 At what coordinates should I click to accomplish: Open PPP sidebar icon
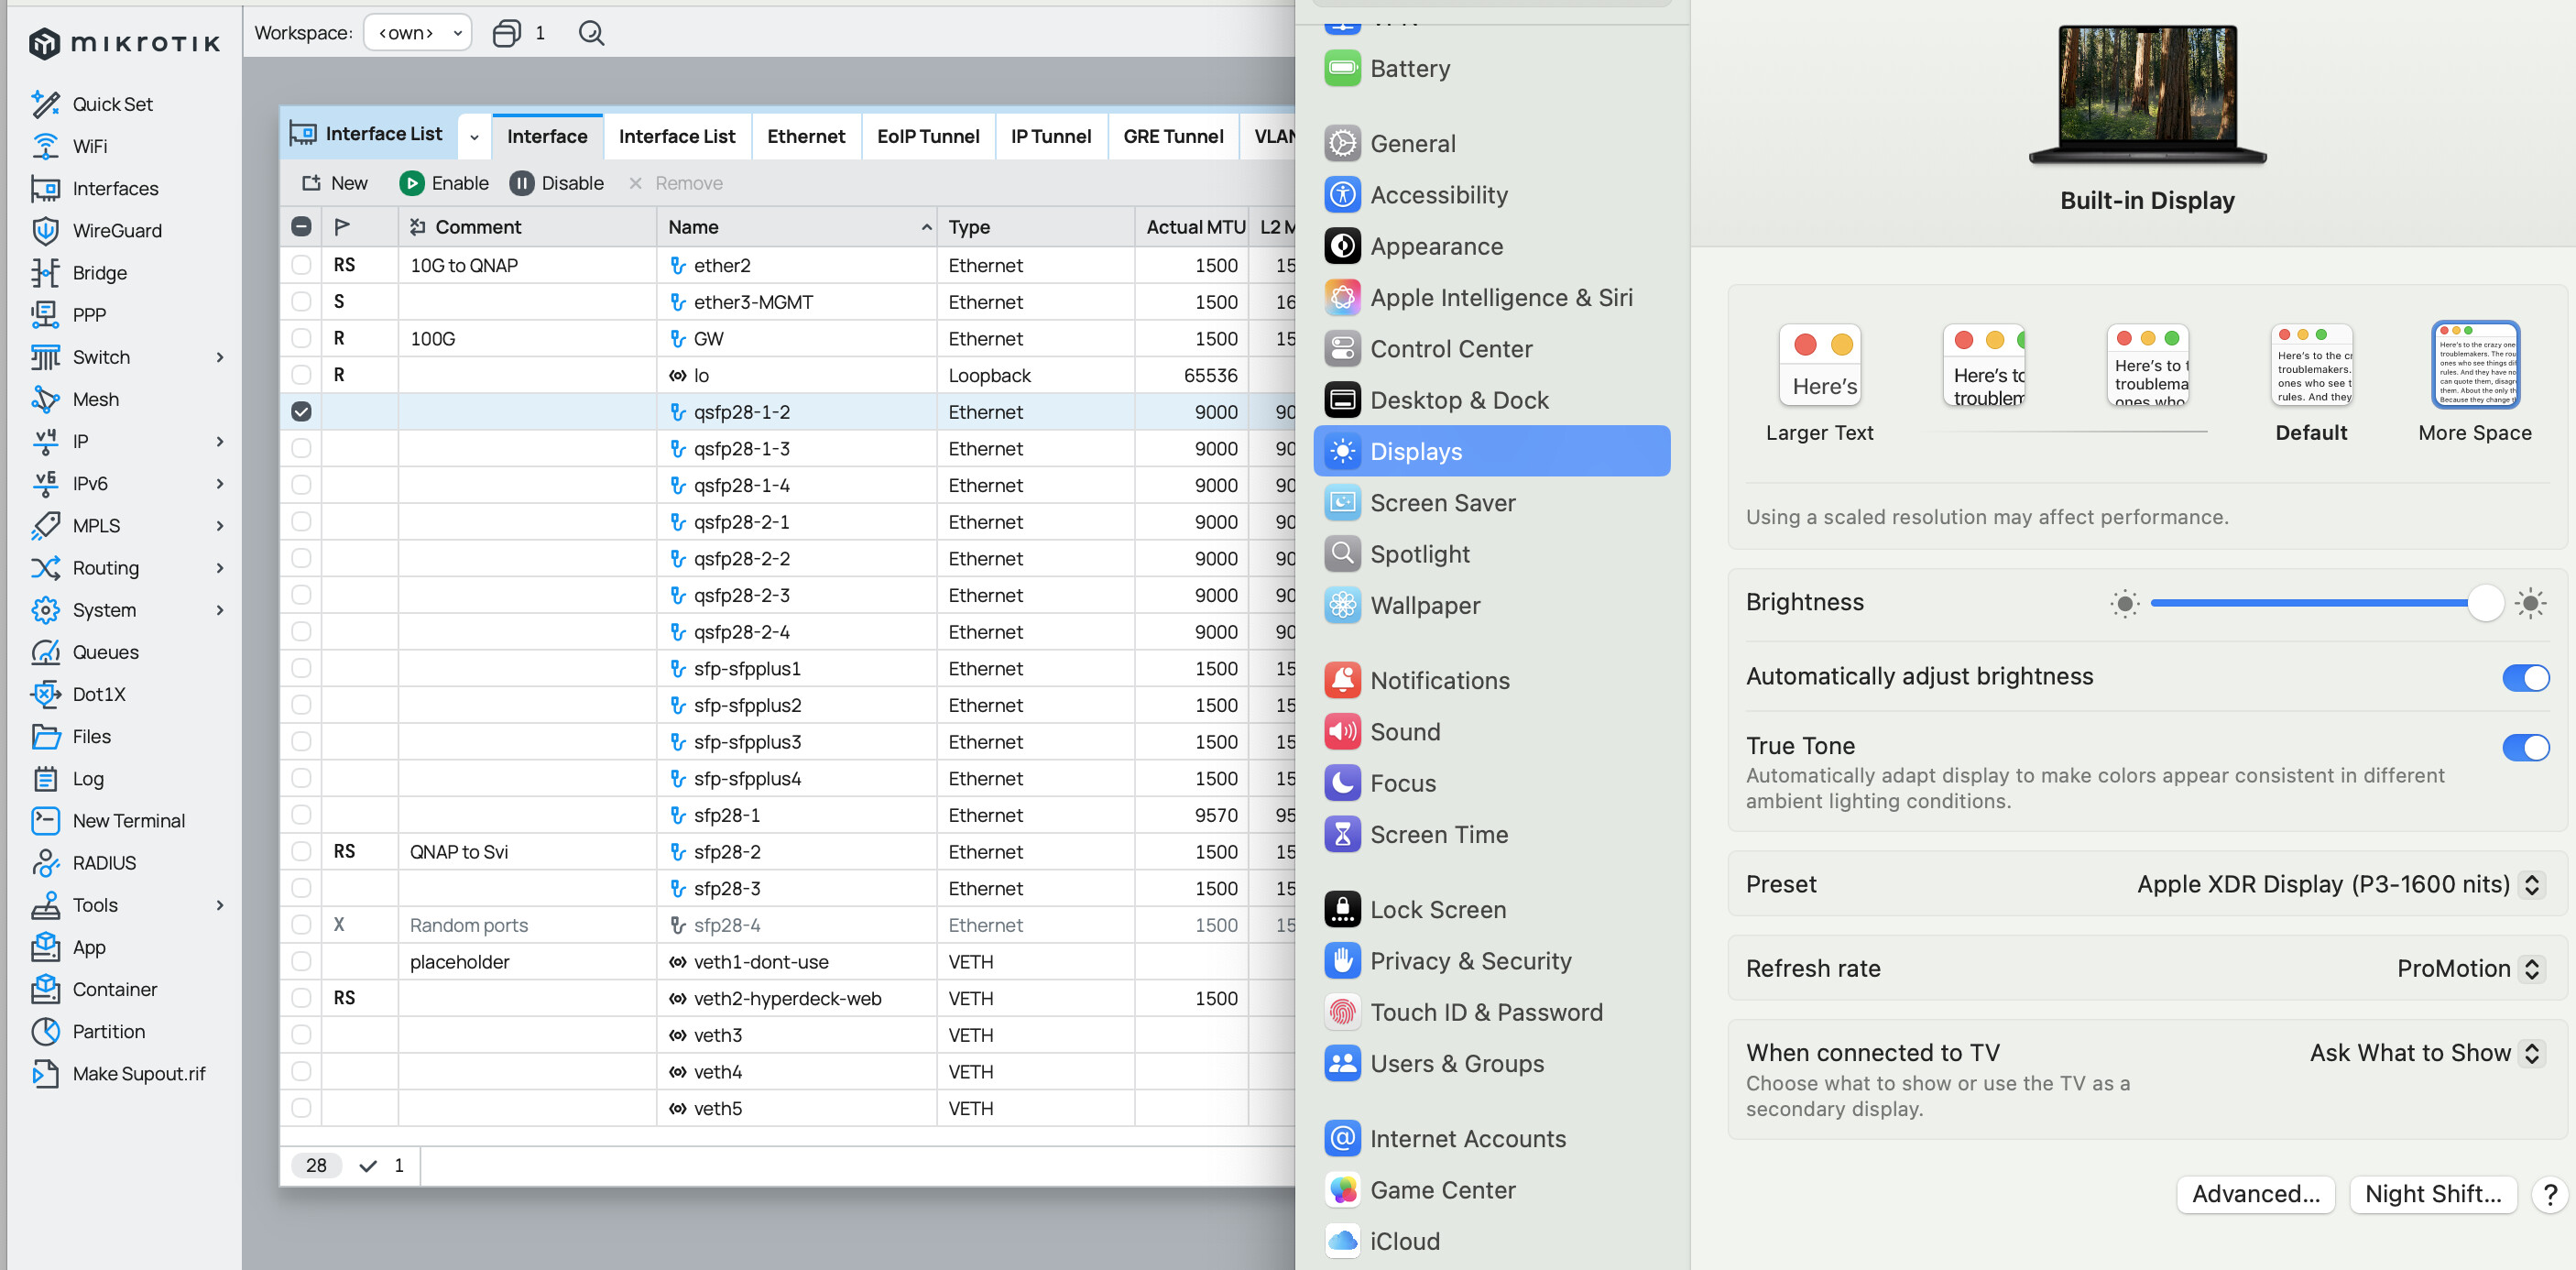pyautogui.click(x=45, y=315)
